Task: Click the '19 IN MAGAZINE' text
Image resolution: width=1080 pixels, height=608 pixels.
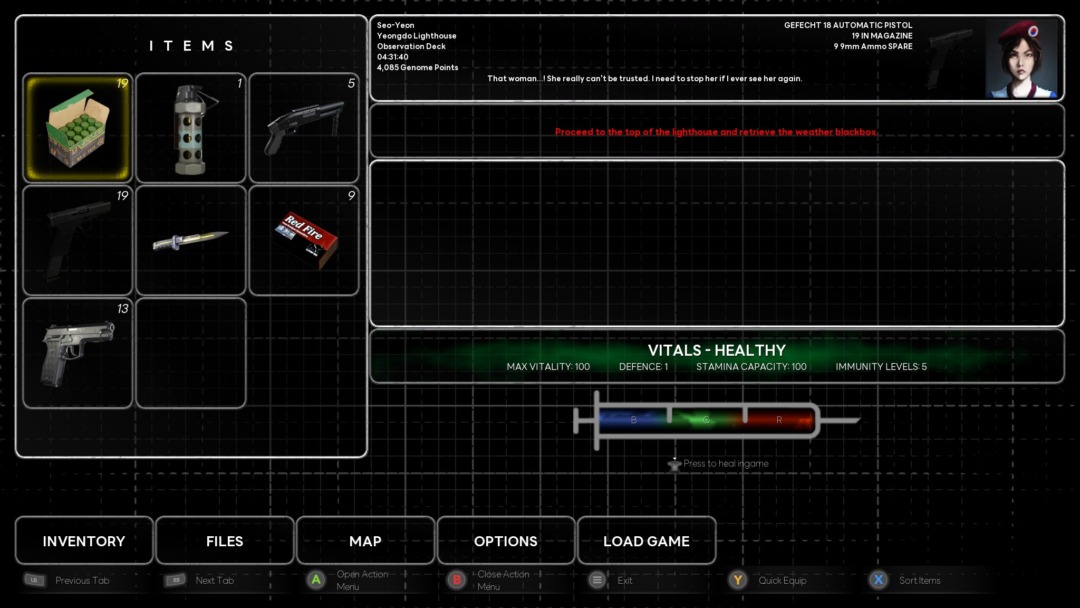Action: 882,36
